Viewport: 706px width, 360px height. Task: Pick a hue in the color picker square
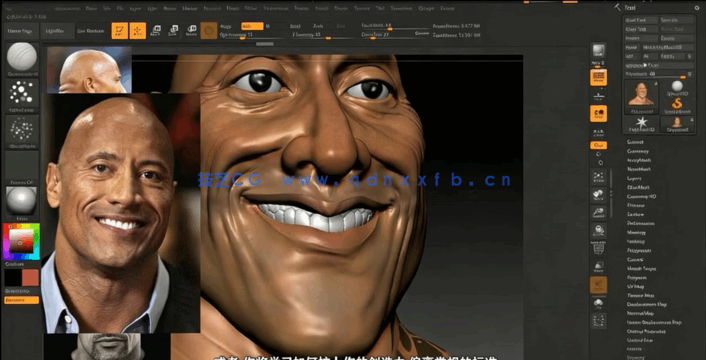pos(21,241)
